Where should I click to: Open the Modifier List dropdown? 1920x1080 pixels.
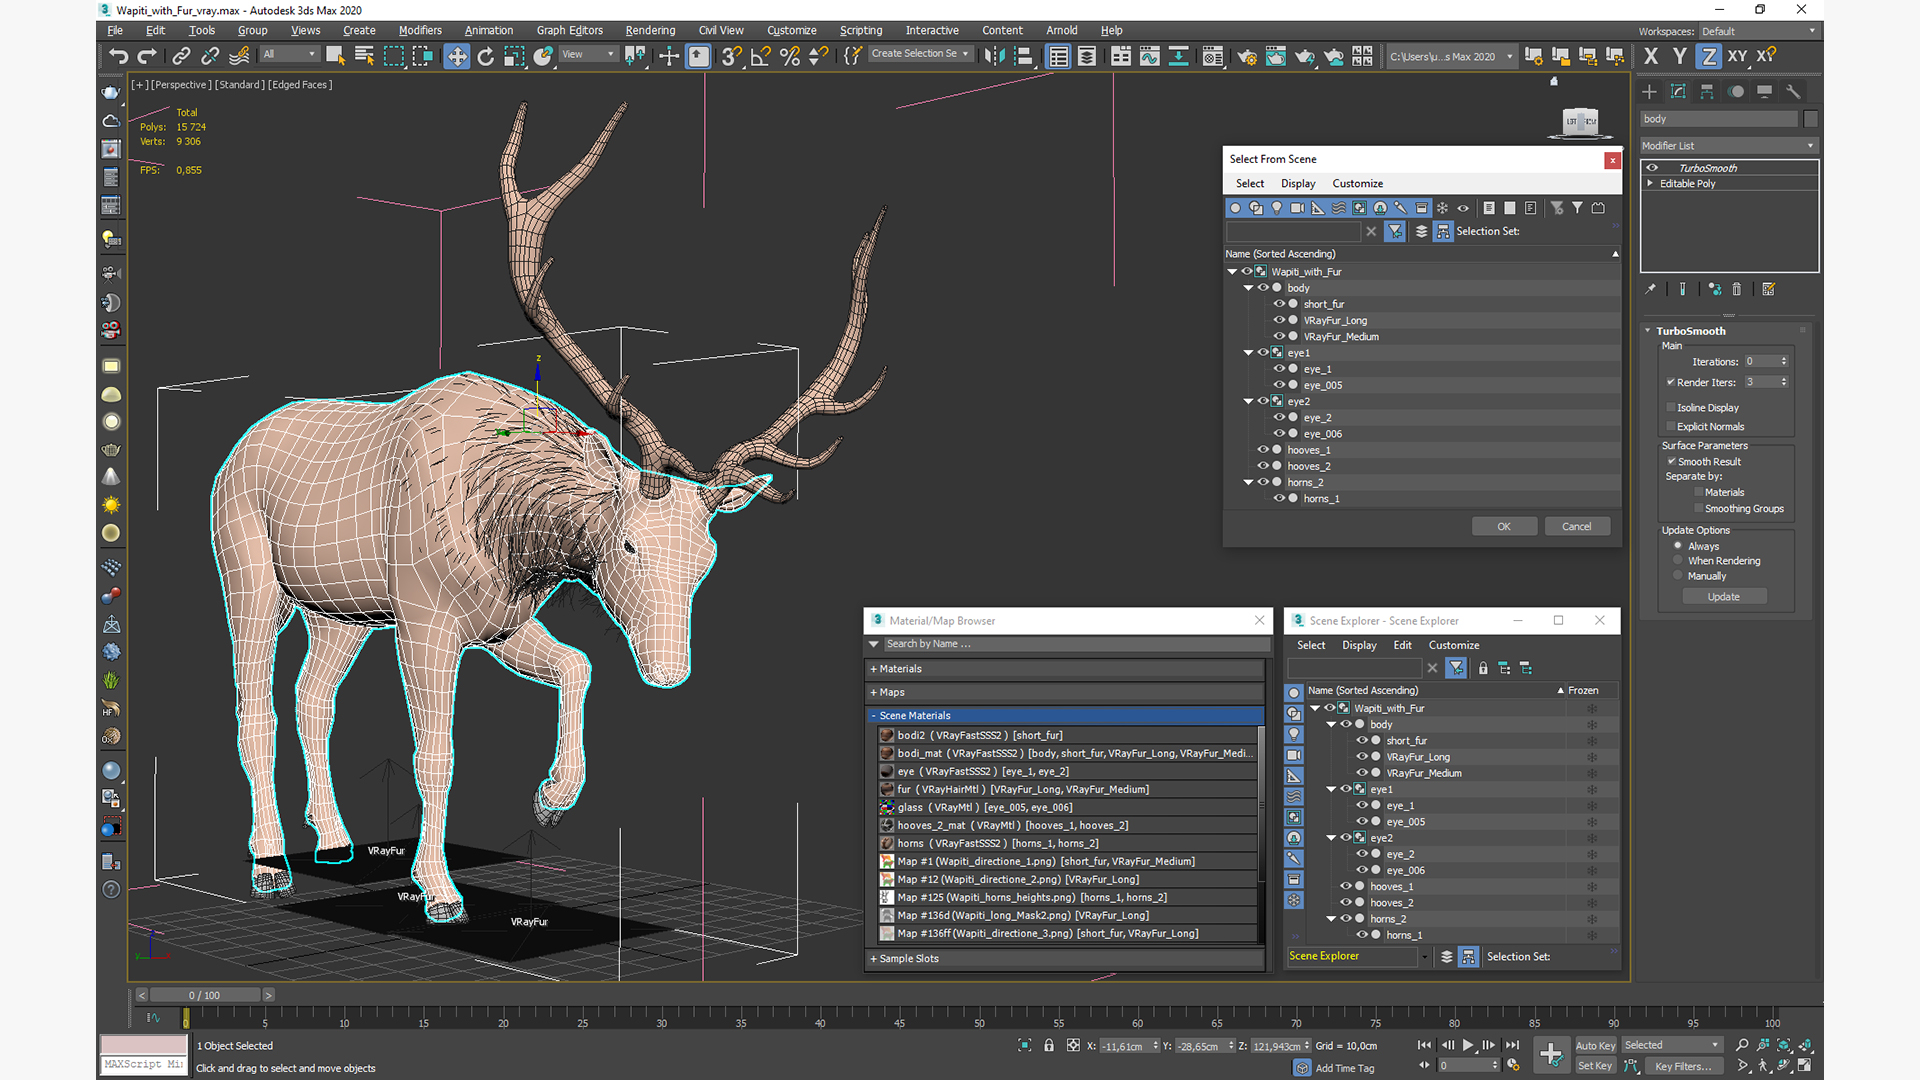pos(1728,146)
